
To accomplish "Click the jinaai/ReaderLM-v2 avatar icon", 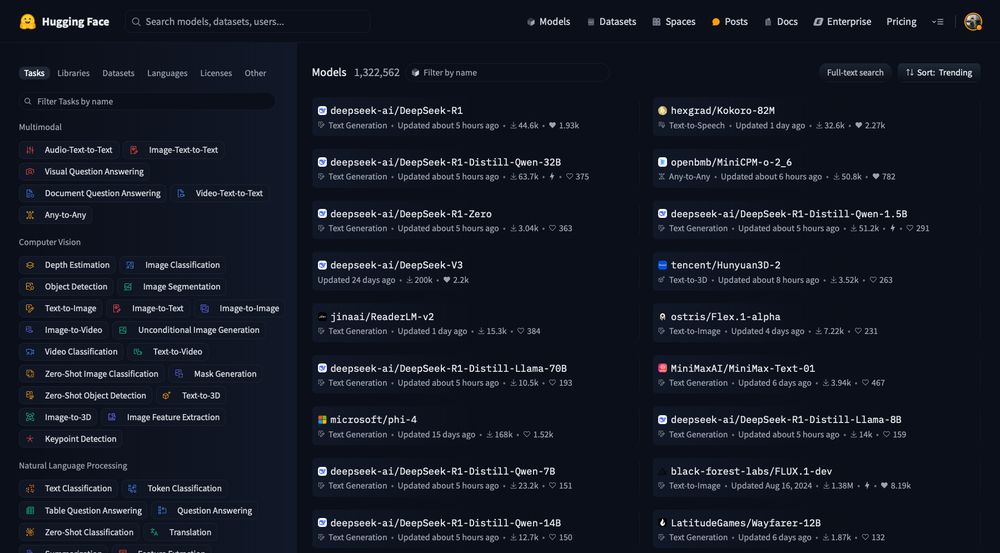I will coord(322,316).
